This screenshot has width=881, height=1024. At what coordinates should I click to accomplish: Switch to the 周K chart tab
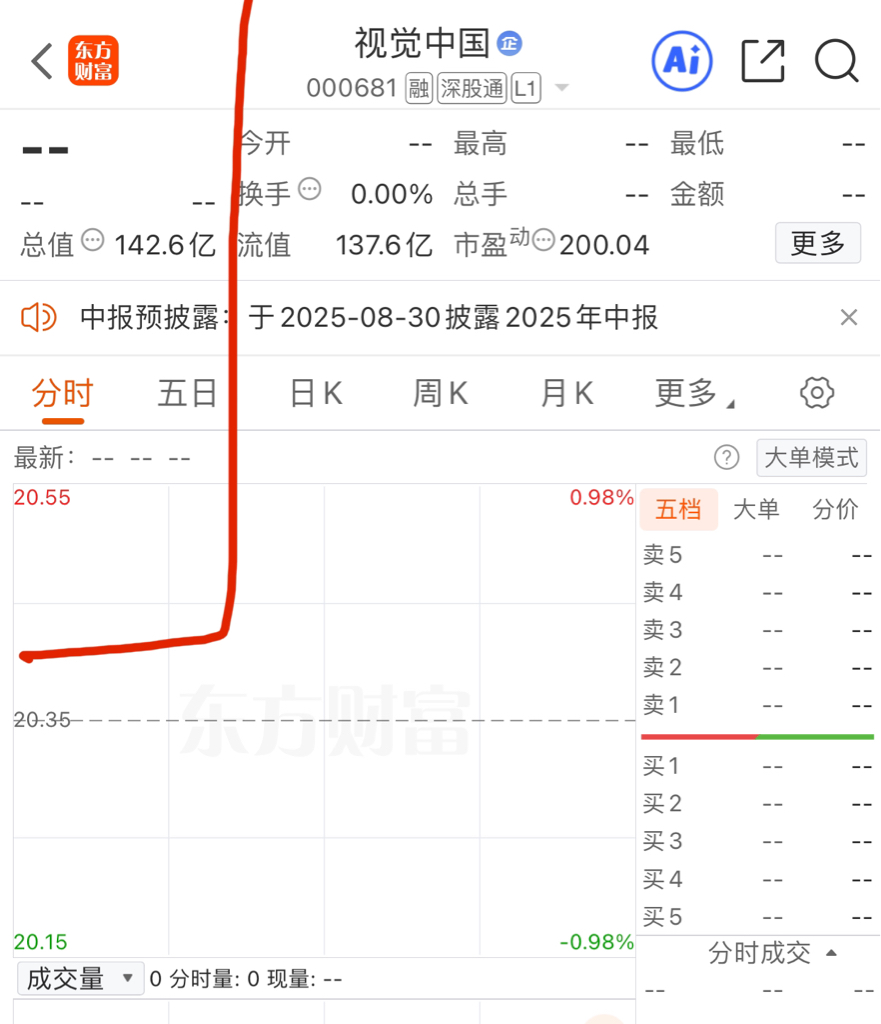point(440,394)
